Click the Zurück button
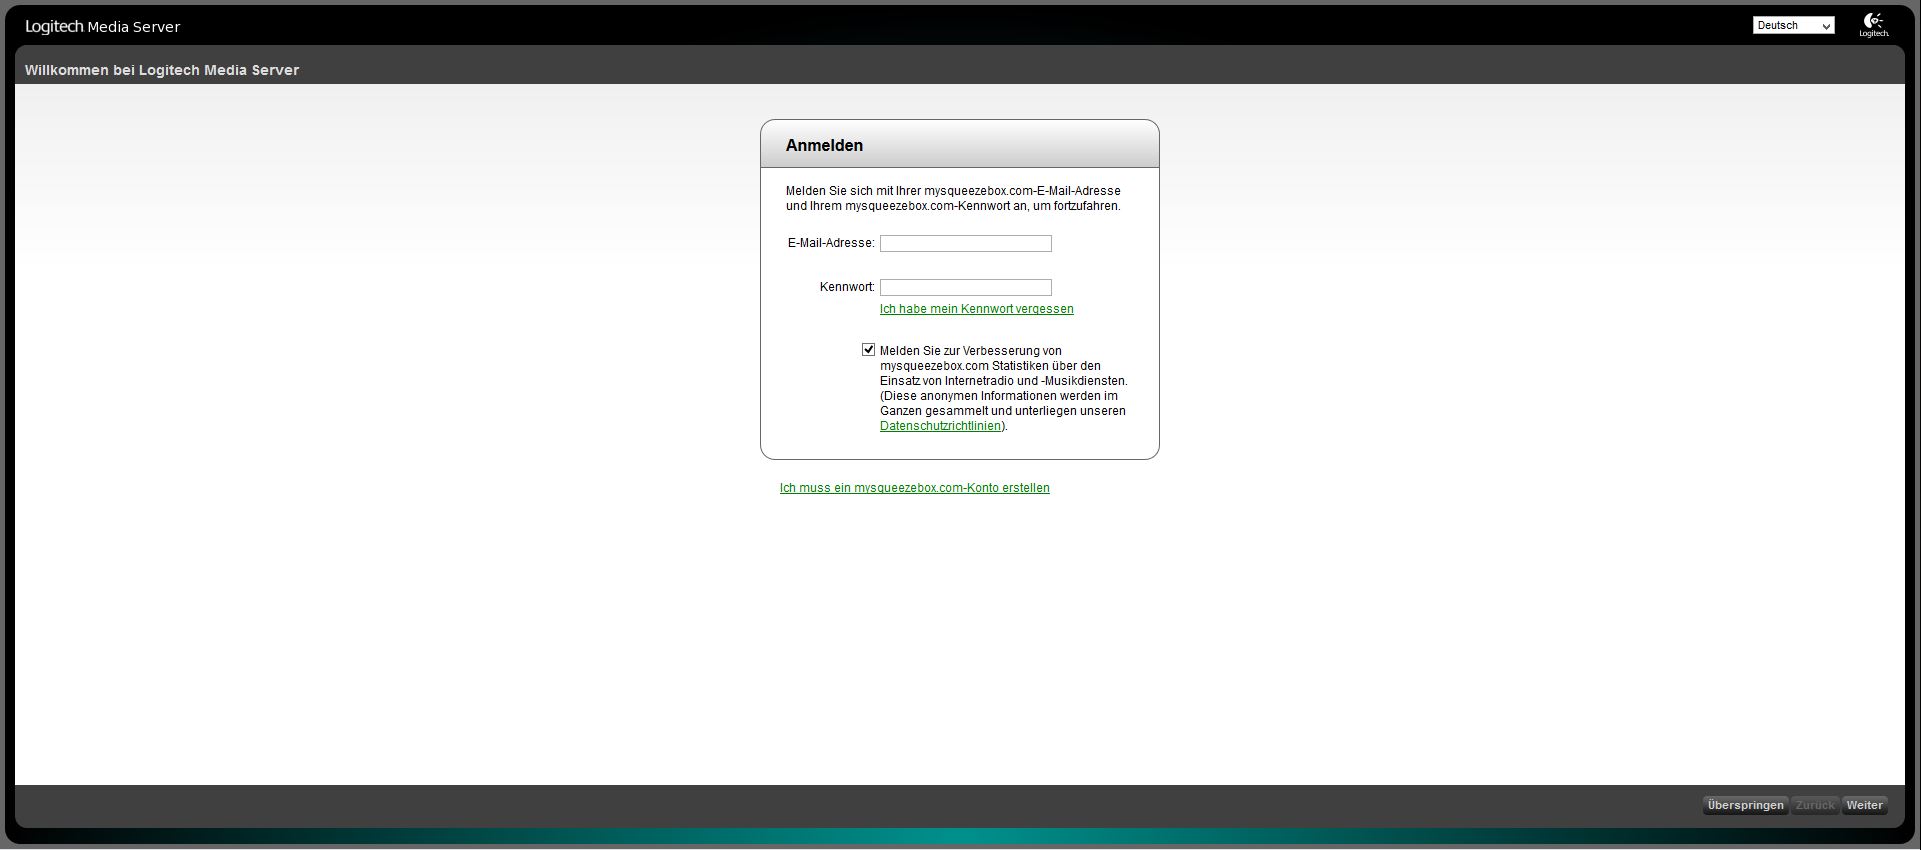The height and width of the screenshot is (850, 1921). pyautogui.click(x=1815, y=805)
